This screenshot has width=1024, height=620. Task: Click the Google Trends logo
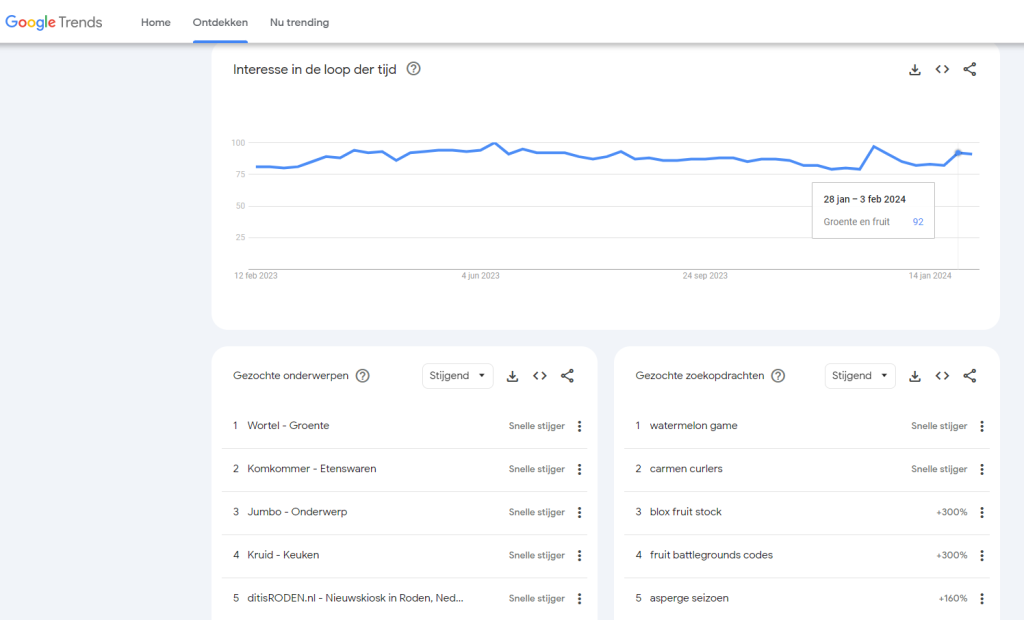coord(54,22)
